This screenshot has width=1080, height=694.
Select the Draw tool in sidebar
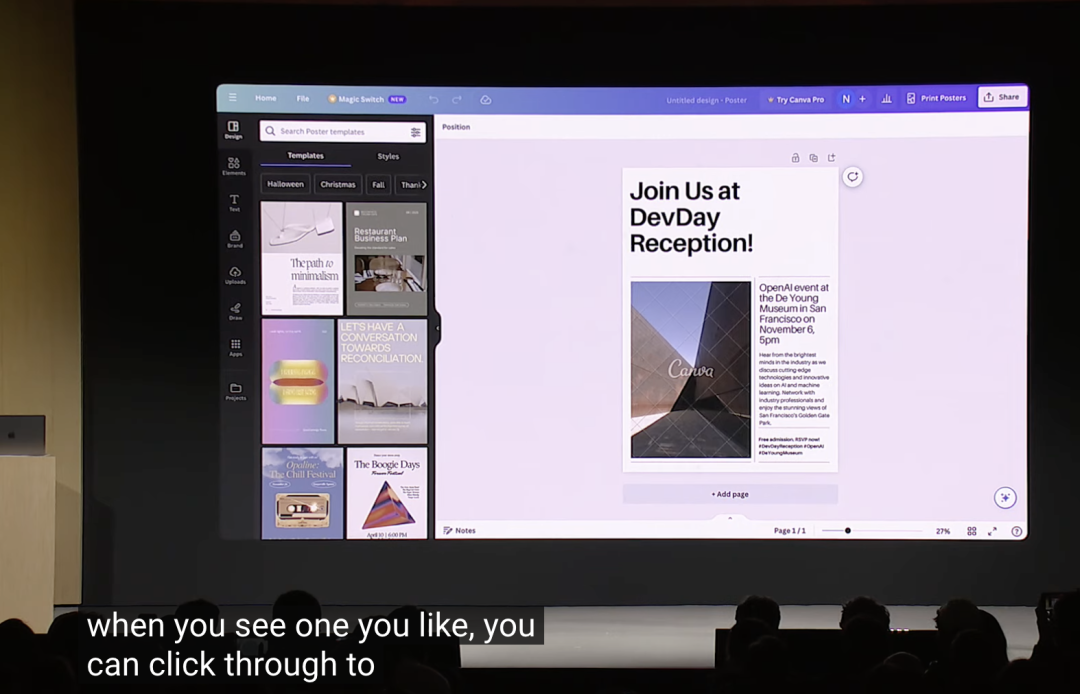pos(236,311)
